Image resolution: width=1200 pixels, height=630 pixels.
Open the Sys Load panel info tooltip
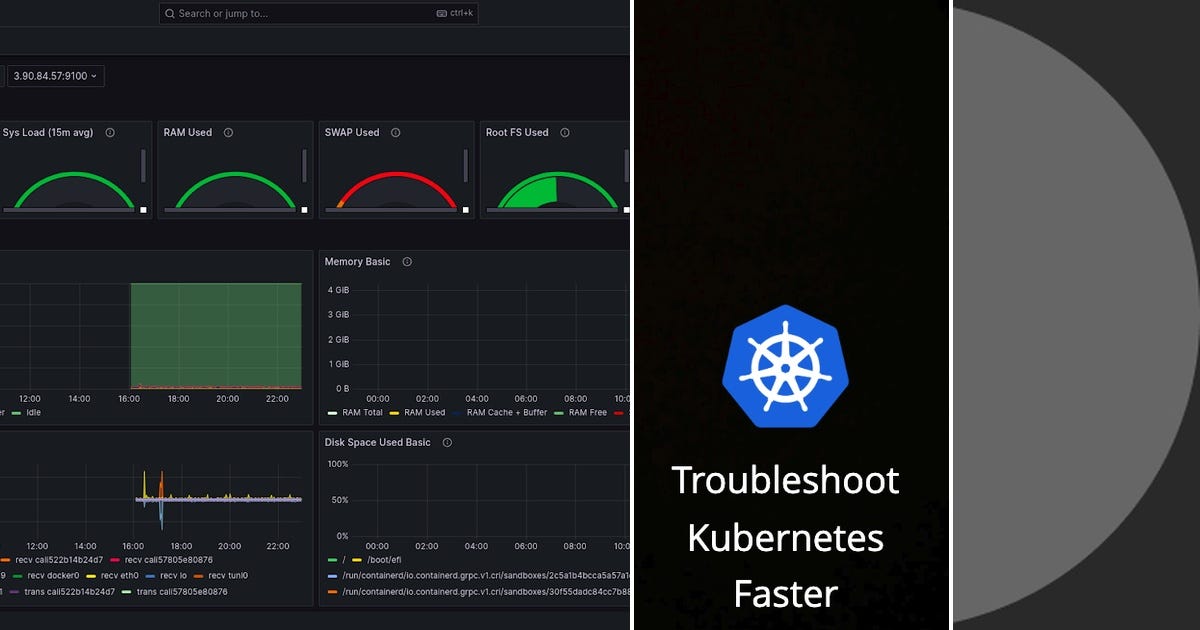tap(109, 131)
